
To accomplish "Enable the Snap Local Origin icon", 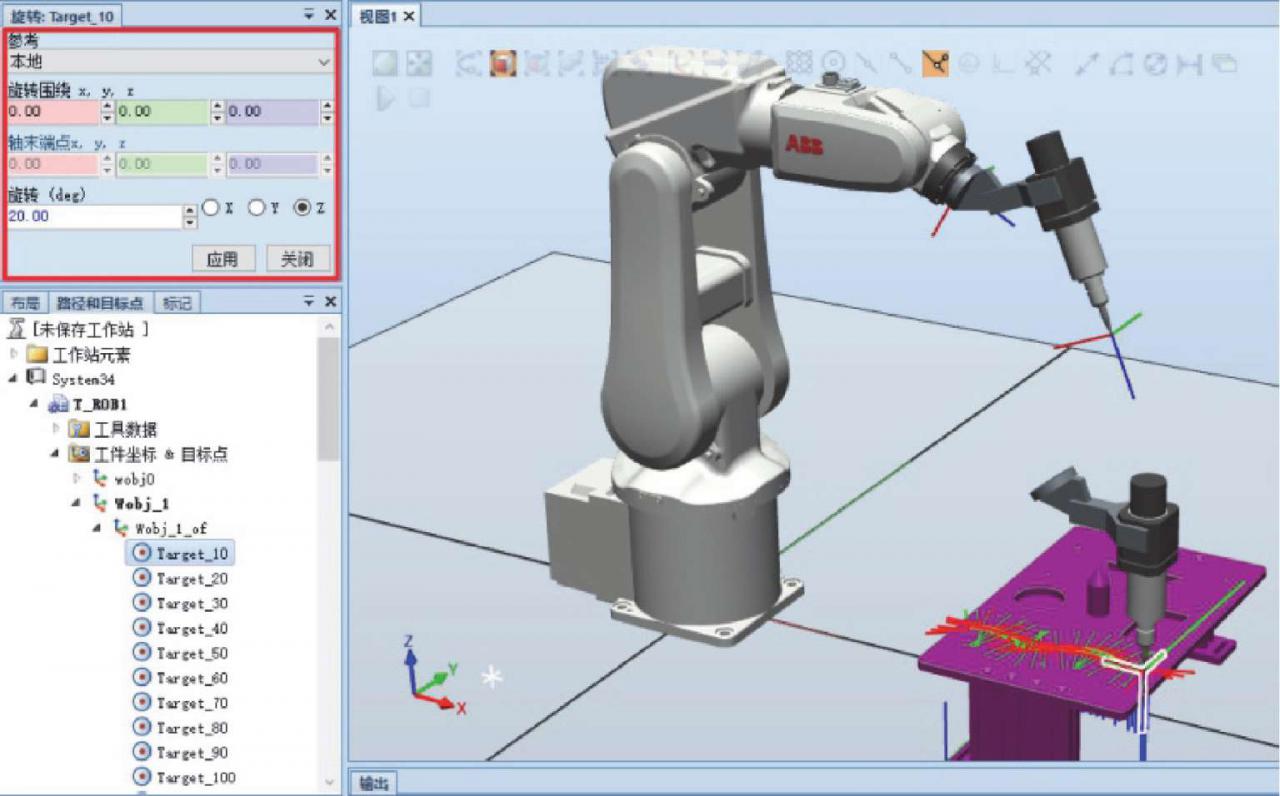I will pos(1002,64).
